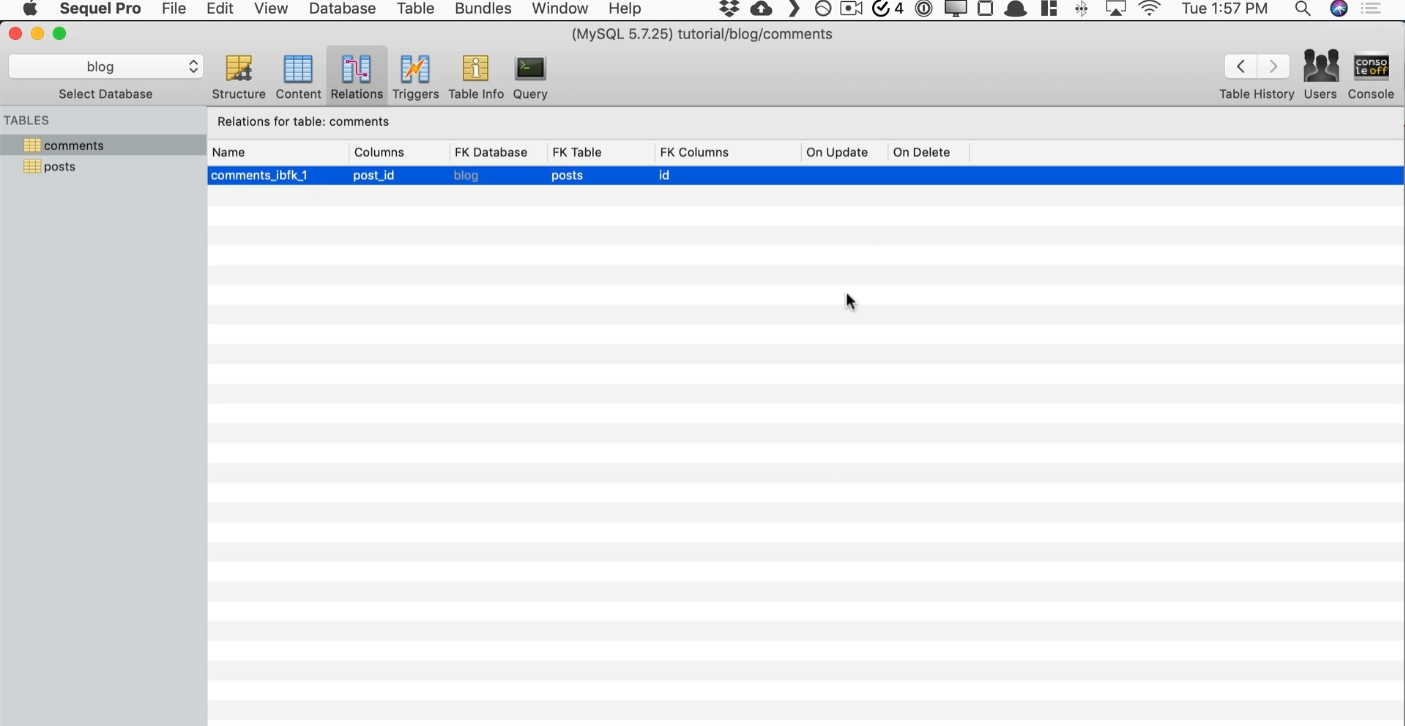The height and width of the screenshot is (726, 1405).
Task: Open the Users management icon
Action: (1321, 77)
